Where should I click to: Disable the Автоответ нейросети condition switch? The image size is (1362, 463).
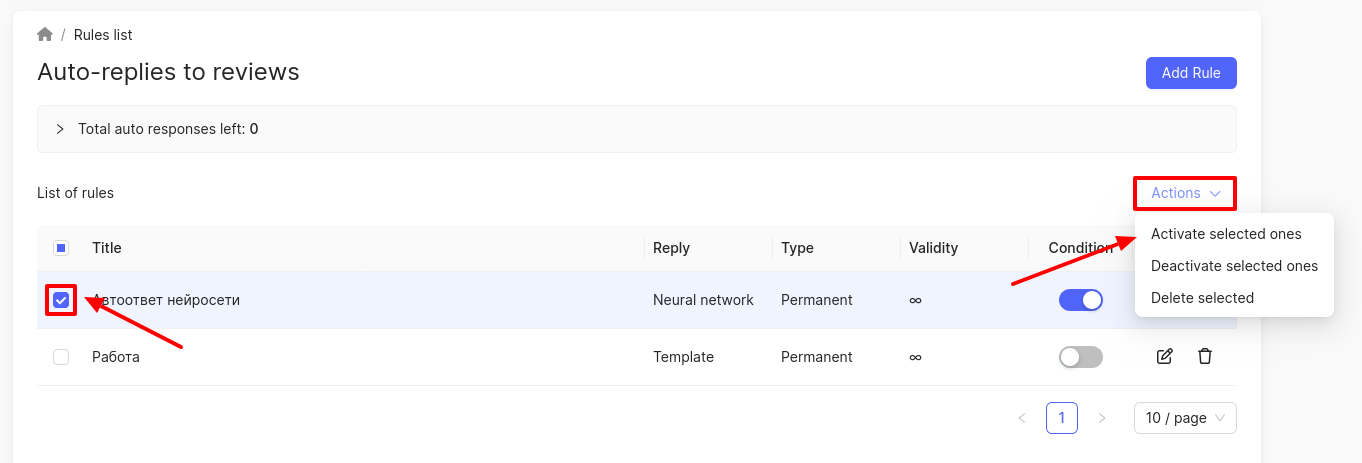(1080, 300)
